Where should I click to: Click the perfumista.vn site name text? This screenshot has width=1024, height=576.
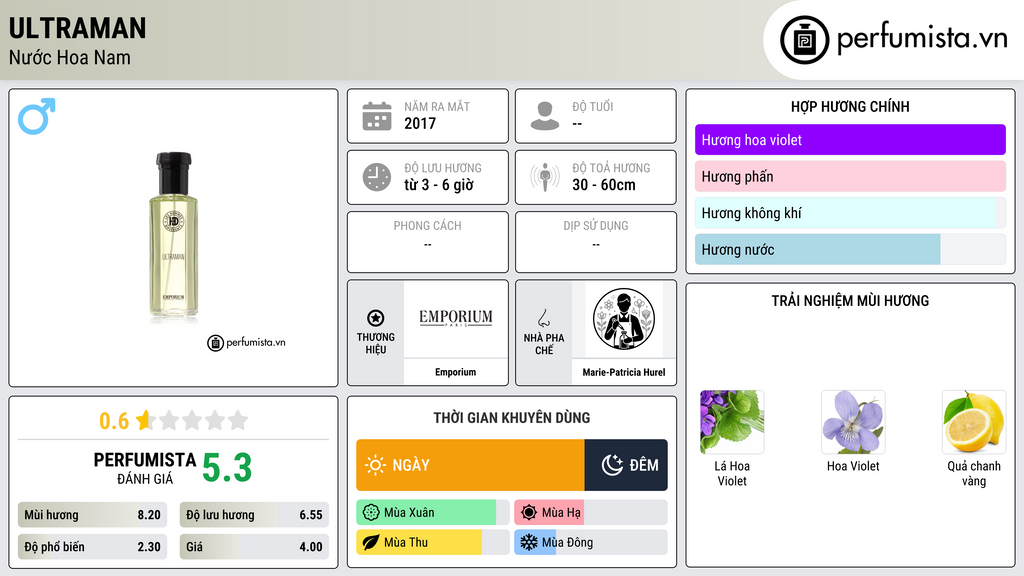point(922,38)
